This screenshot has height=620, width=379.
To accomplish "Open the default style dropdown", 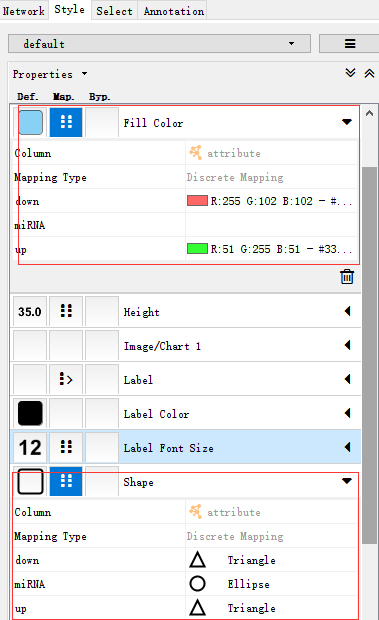I will point(159,43).
